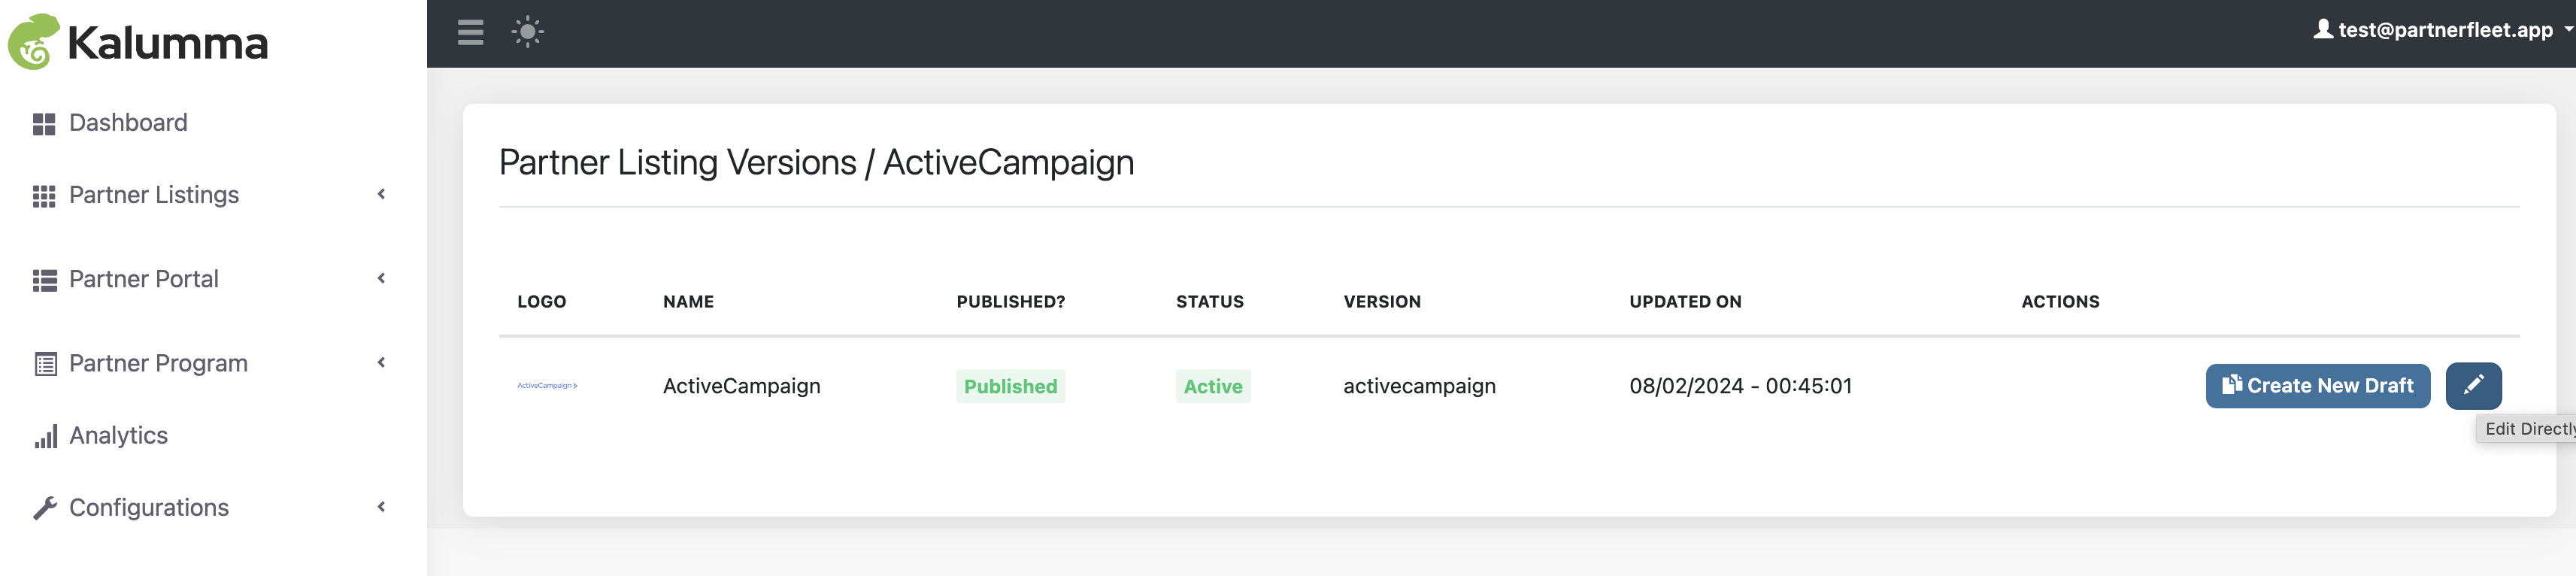Click the NAME column header
The width and height of the screenshot is (2576, 576).
pyautogui.click(x=688, y=302)
